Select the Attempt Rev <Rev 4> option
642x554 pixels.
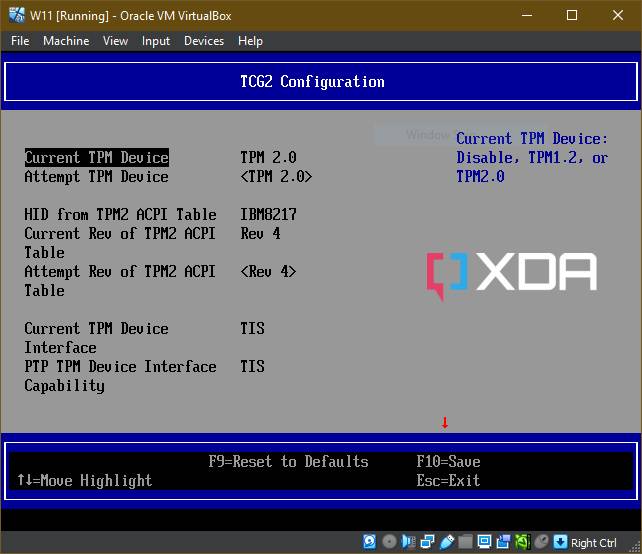pos(268,272)
